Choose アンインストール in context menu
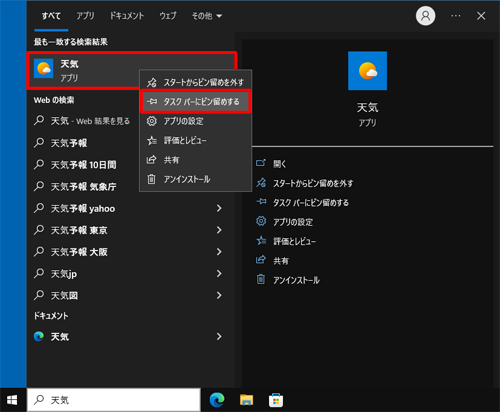The image size is (500, 412). coord(195,179)
